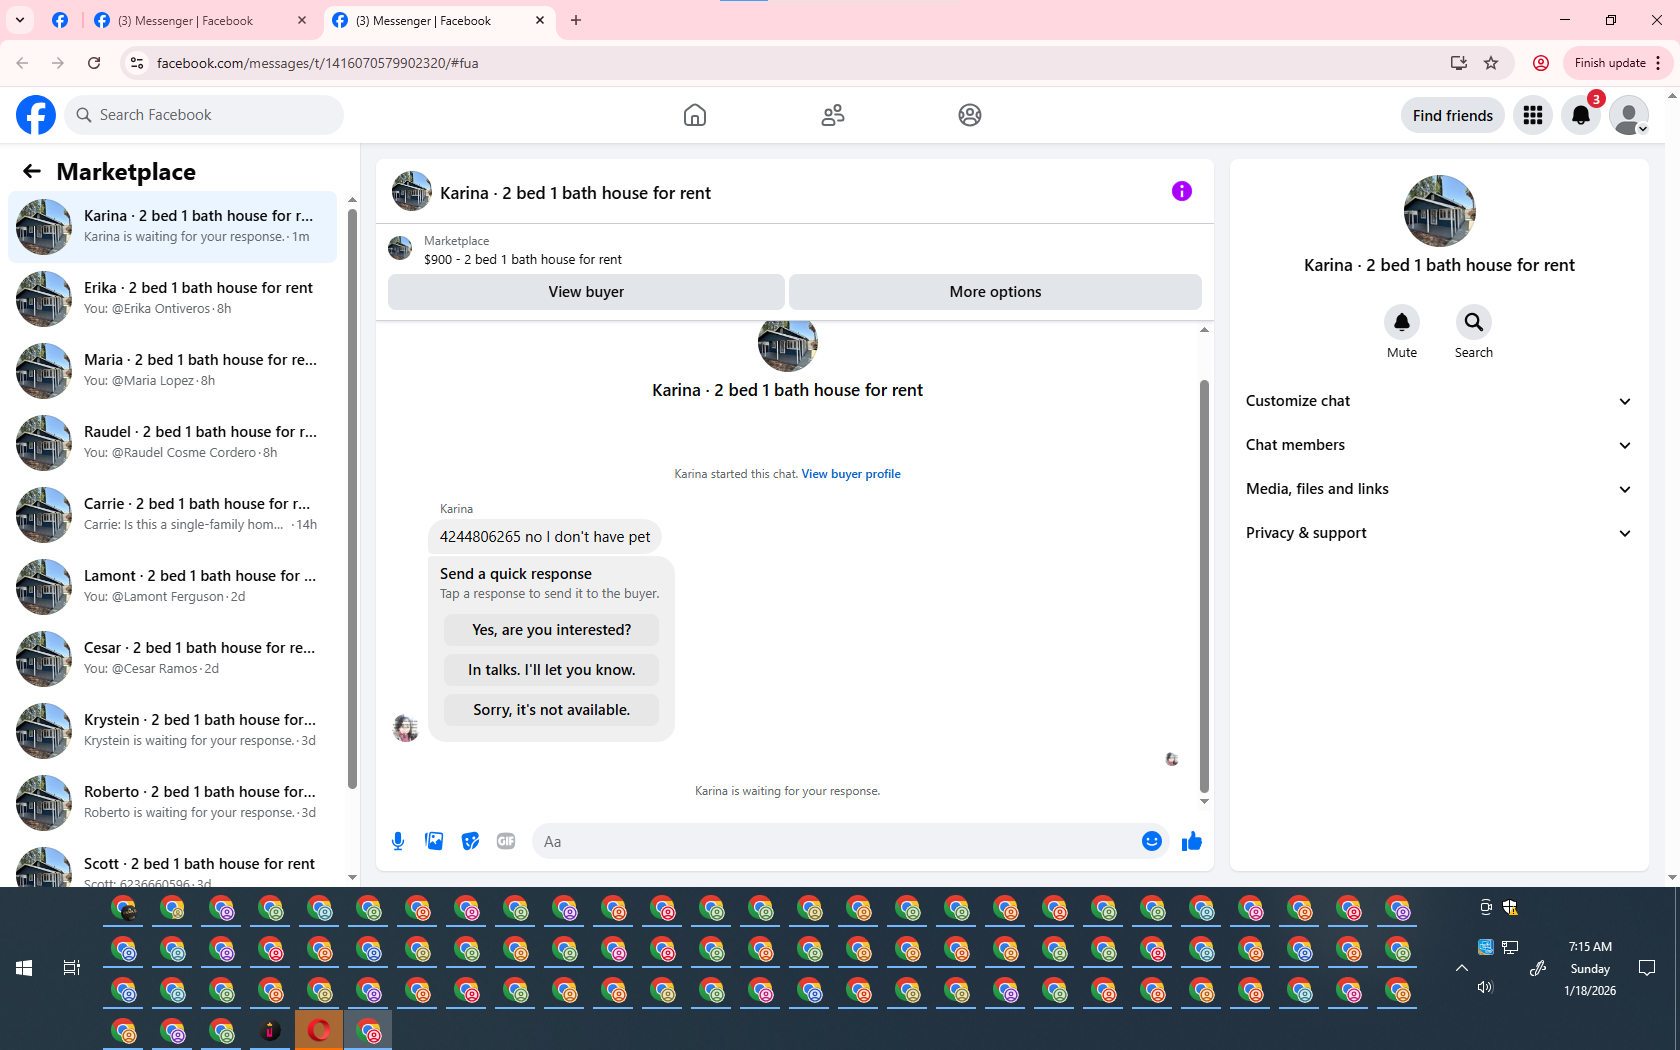Choose a sticker in the composer

click(470, 841)
